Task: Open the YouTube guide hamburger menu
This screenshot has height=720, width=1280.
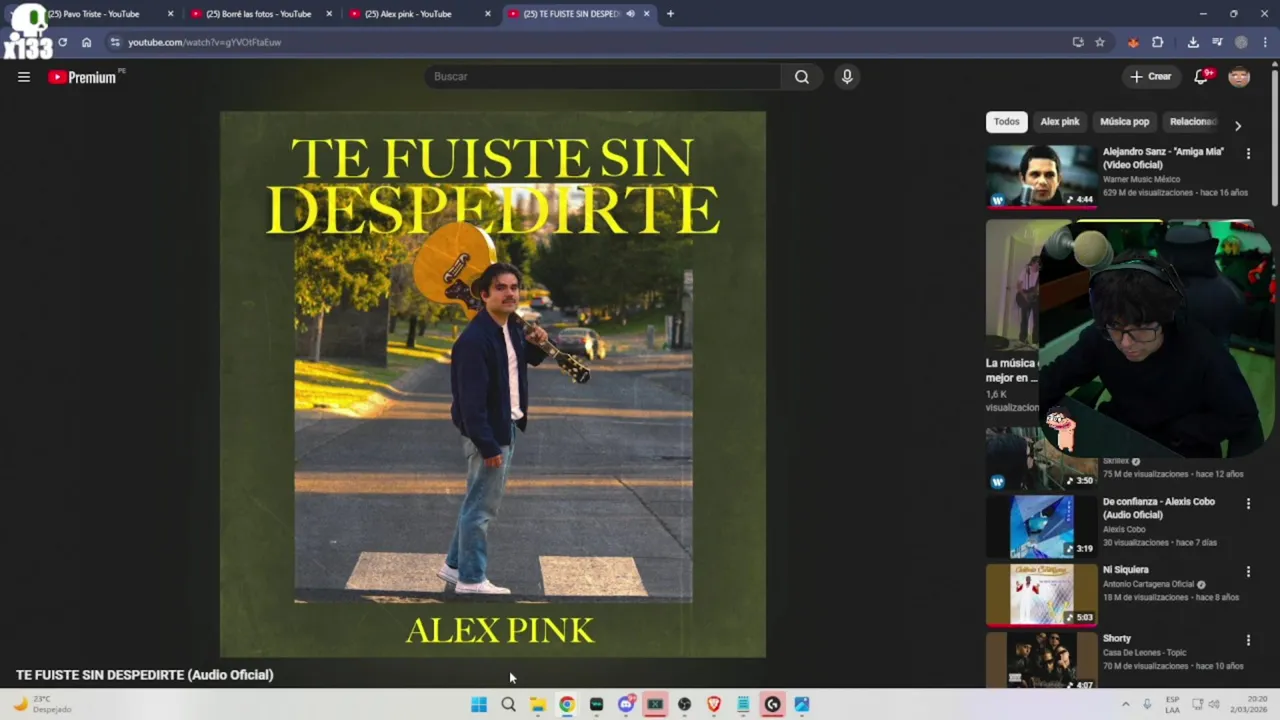Action: (x=24, y=77)
